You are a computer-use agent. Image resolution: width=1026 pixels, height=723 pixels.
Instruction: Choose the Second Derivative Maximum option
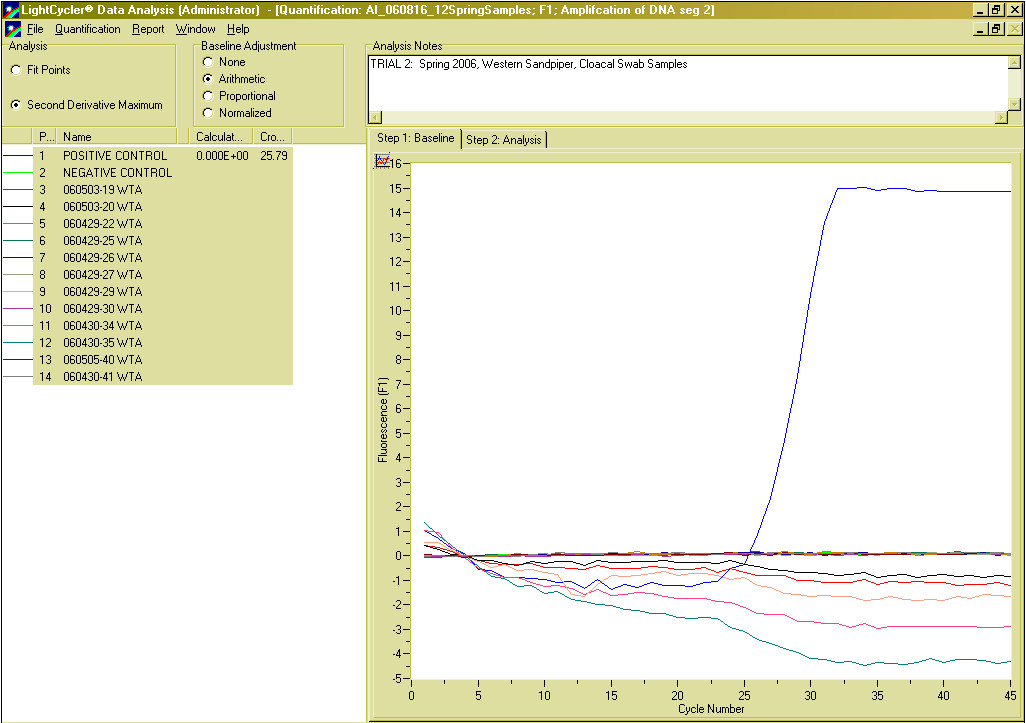(x=16, y=105)
